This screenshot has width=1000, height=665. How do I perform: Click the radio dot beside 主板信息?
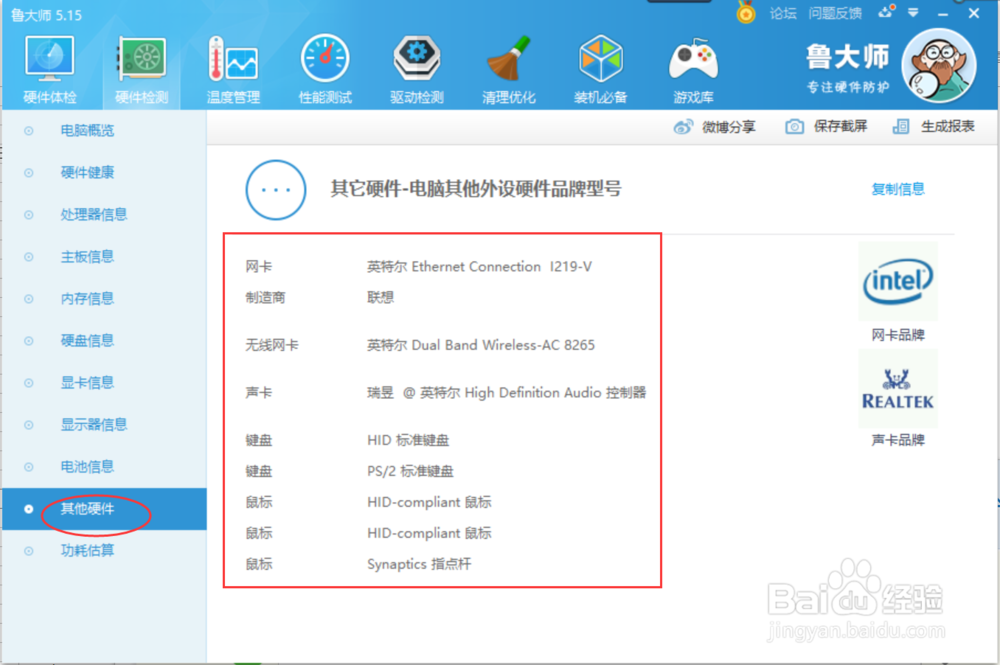29,257
